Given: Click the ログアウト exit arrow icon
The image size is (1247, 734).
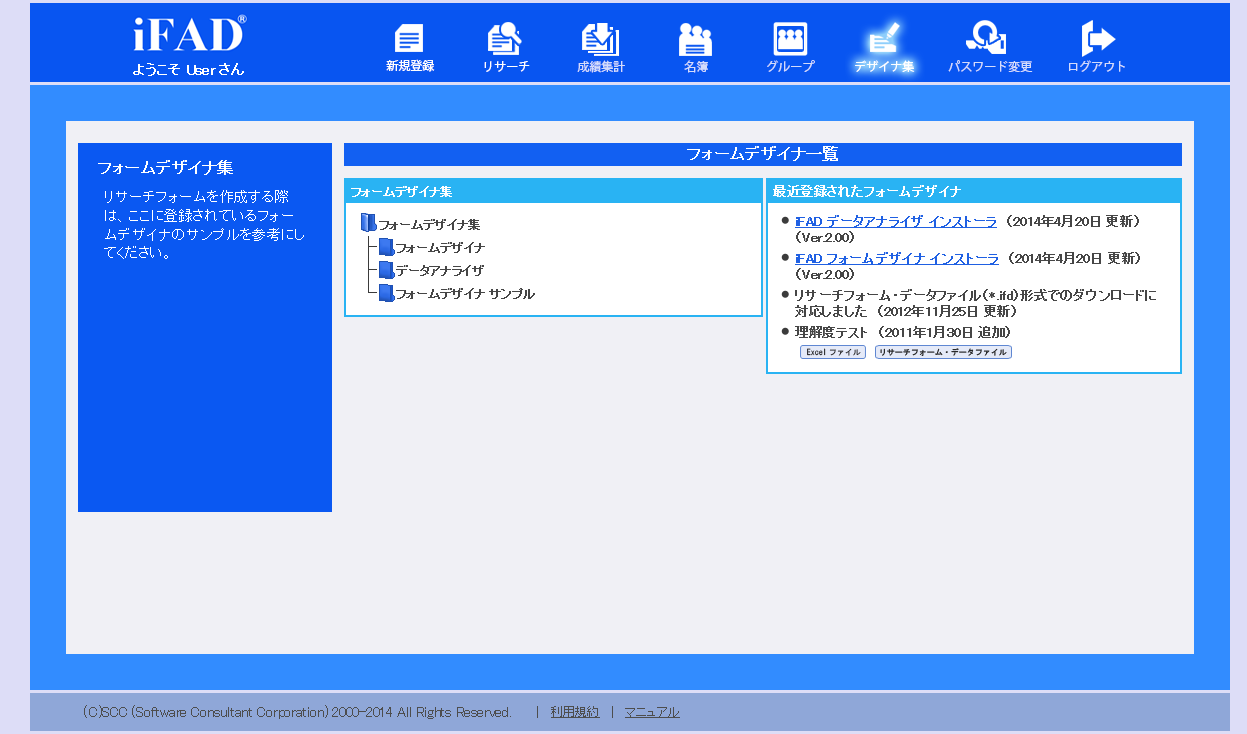Looking at the screenshot, I should 1097,39.
